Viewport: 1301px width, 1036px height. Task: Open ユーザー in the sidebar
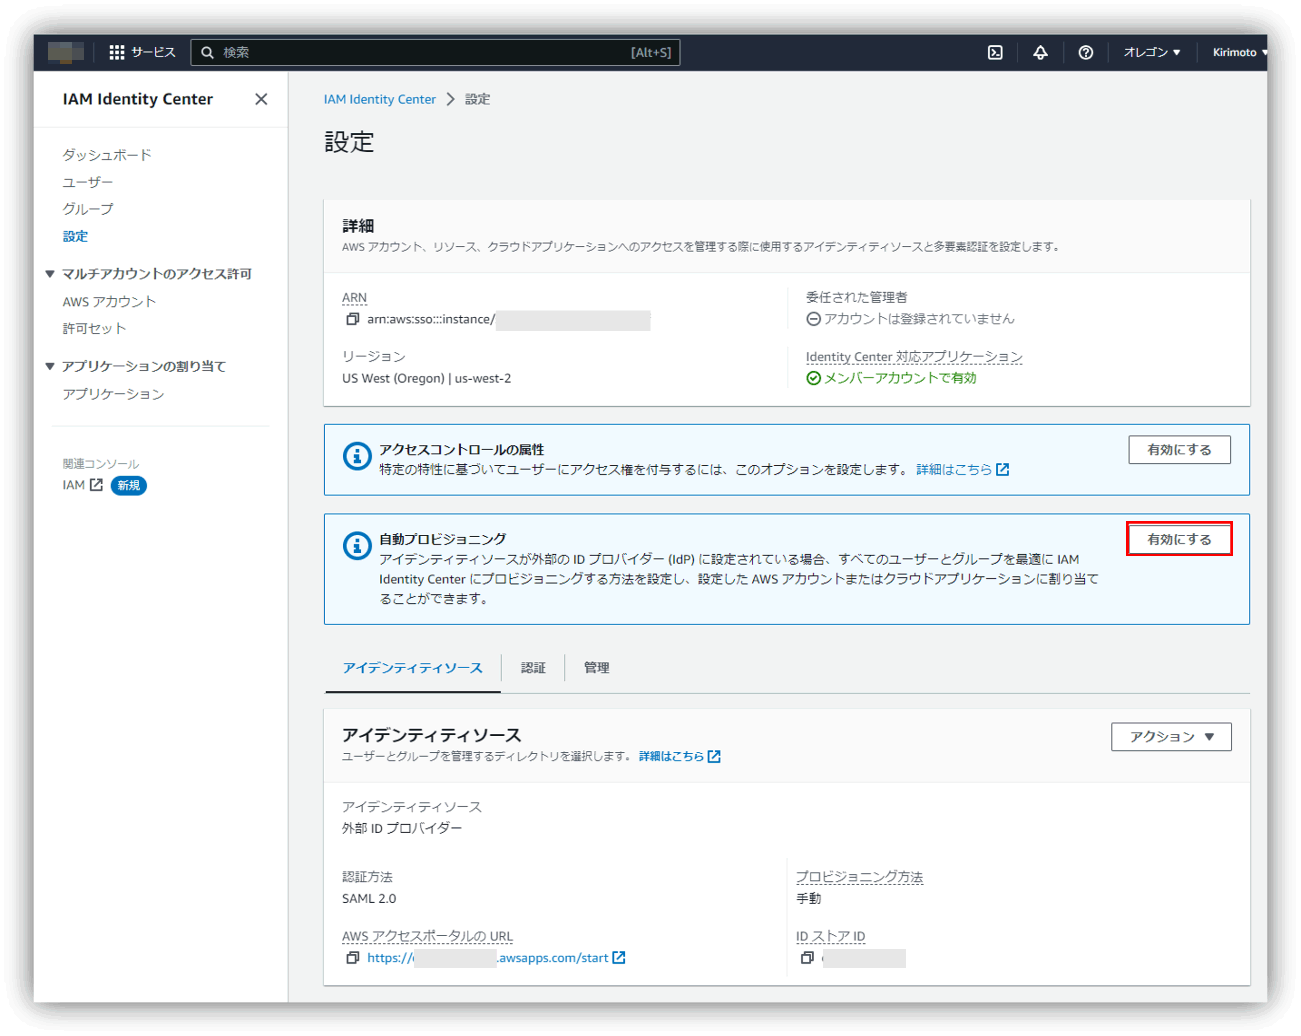[88, 182]
